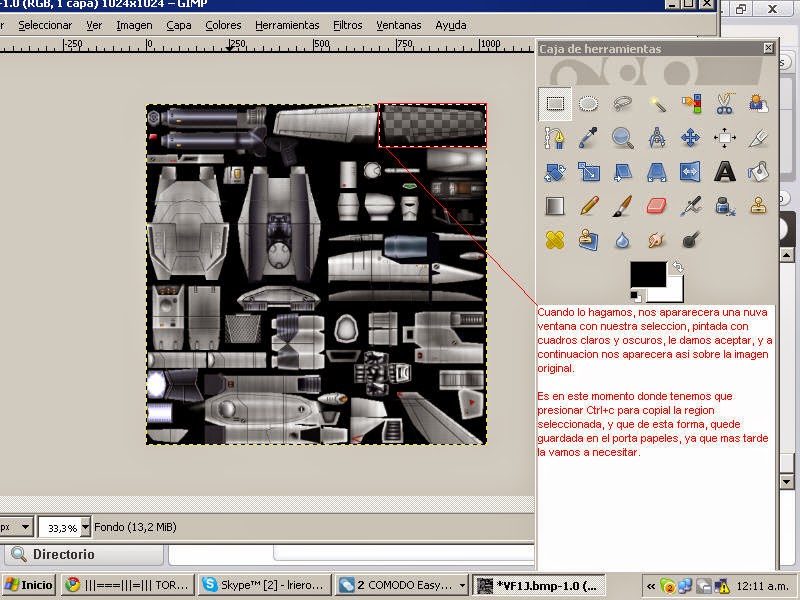Select the Scissors Select tool

coord(724,103)
